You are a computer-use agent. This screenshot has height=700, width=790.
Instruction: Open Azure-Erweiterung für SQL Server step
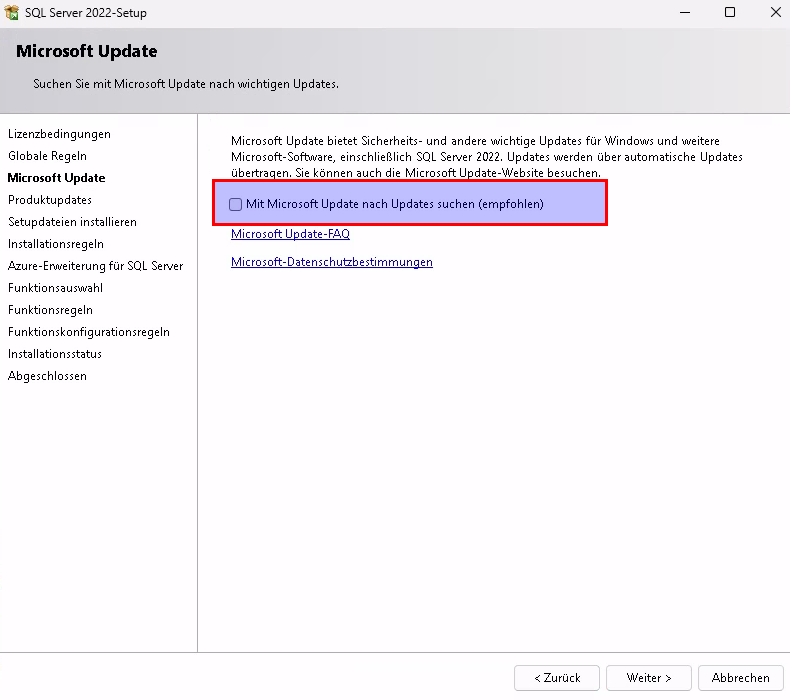pos(95,266)
